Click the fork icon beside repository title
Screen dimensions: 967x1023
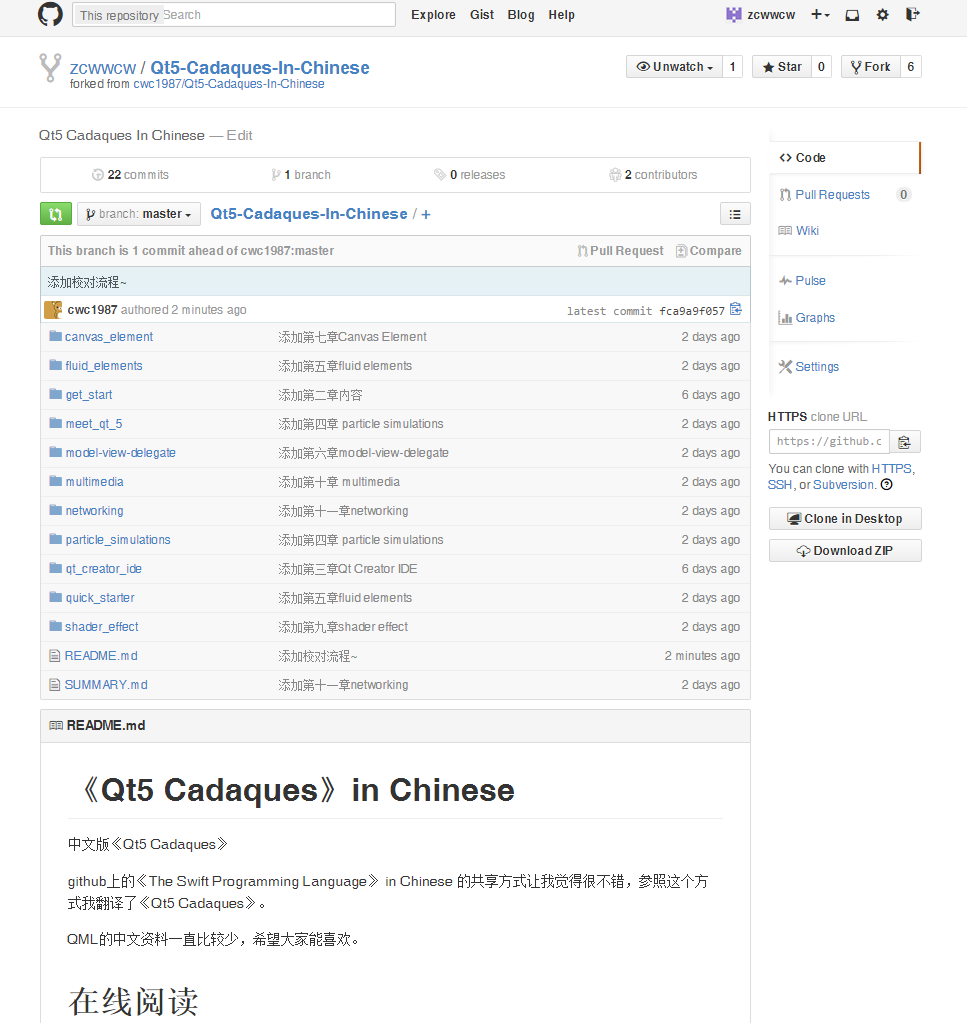(50, 67)
